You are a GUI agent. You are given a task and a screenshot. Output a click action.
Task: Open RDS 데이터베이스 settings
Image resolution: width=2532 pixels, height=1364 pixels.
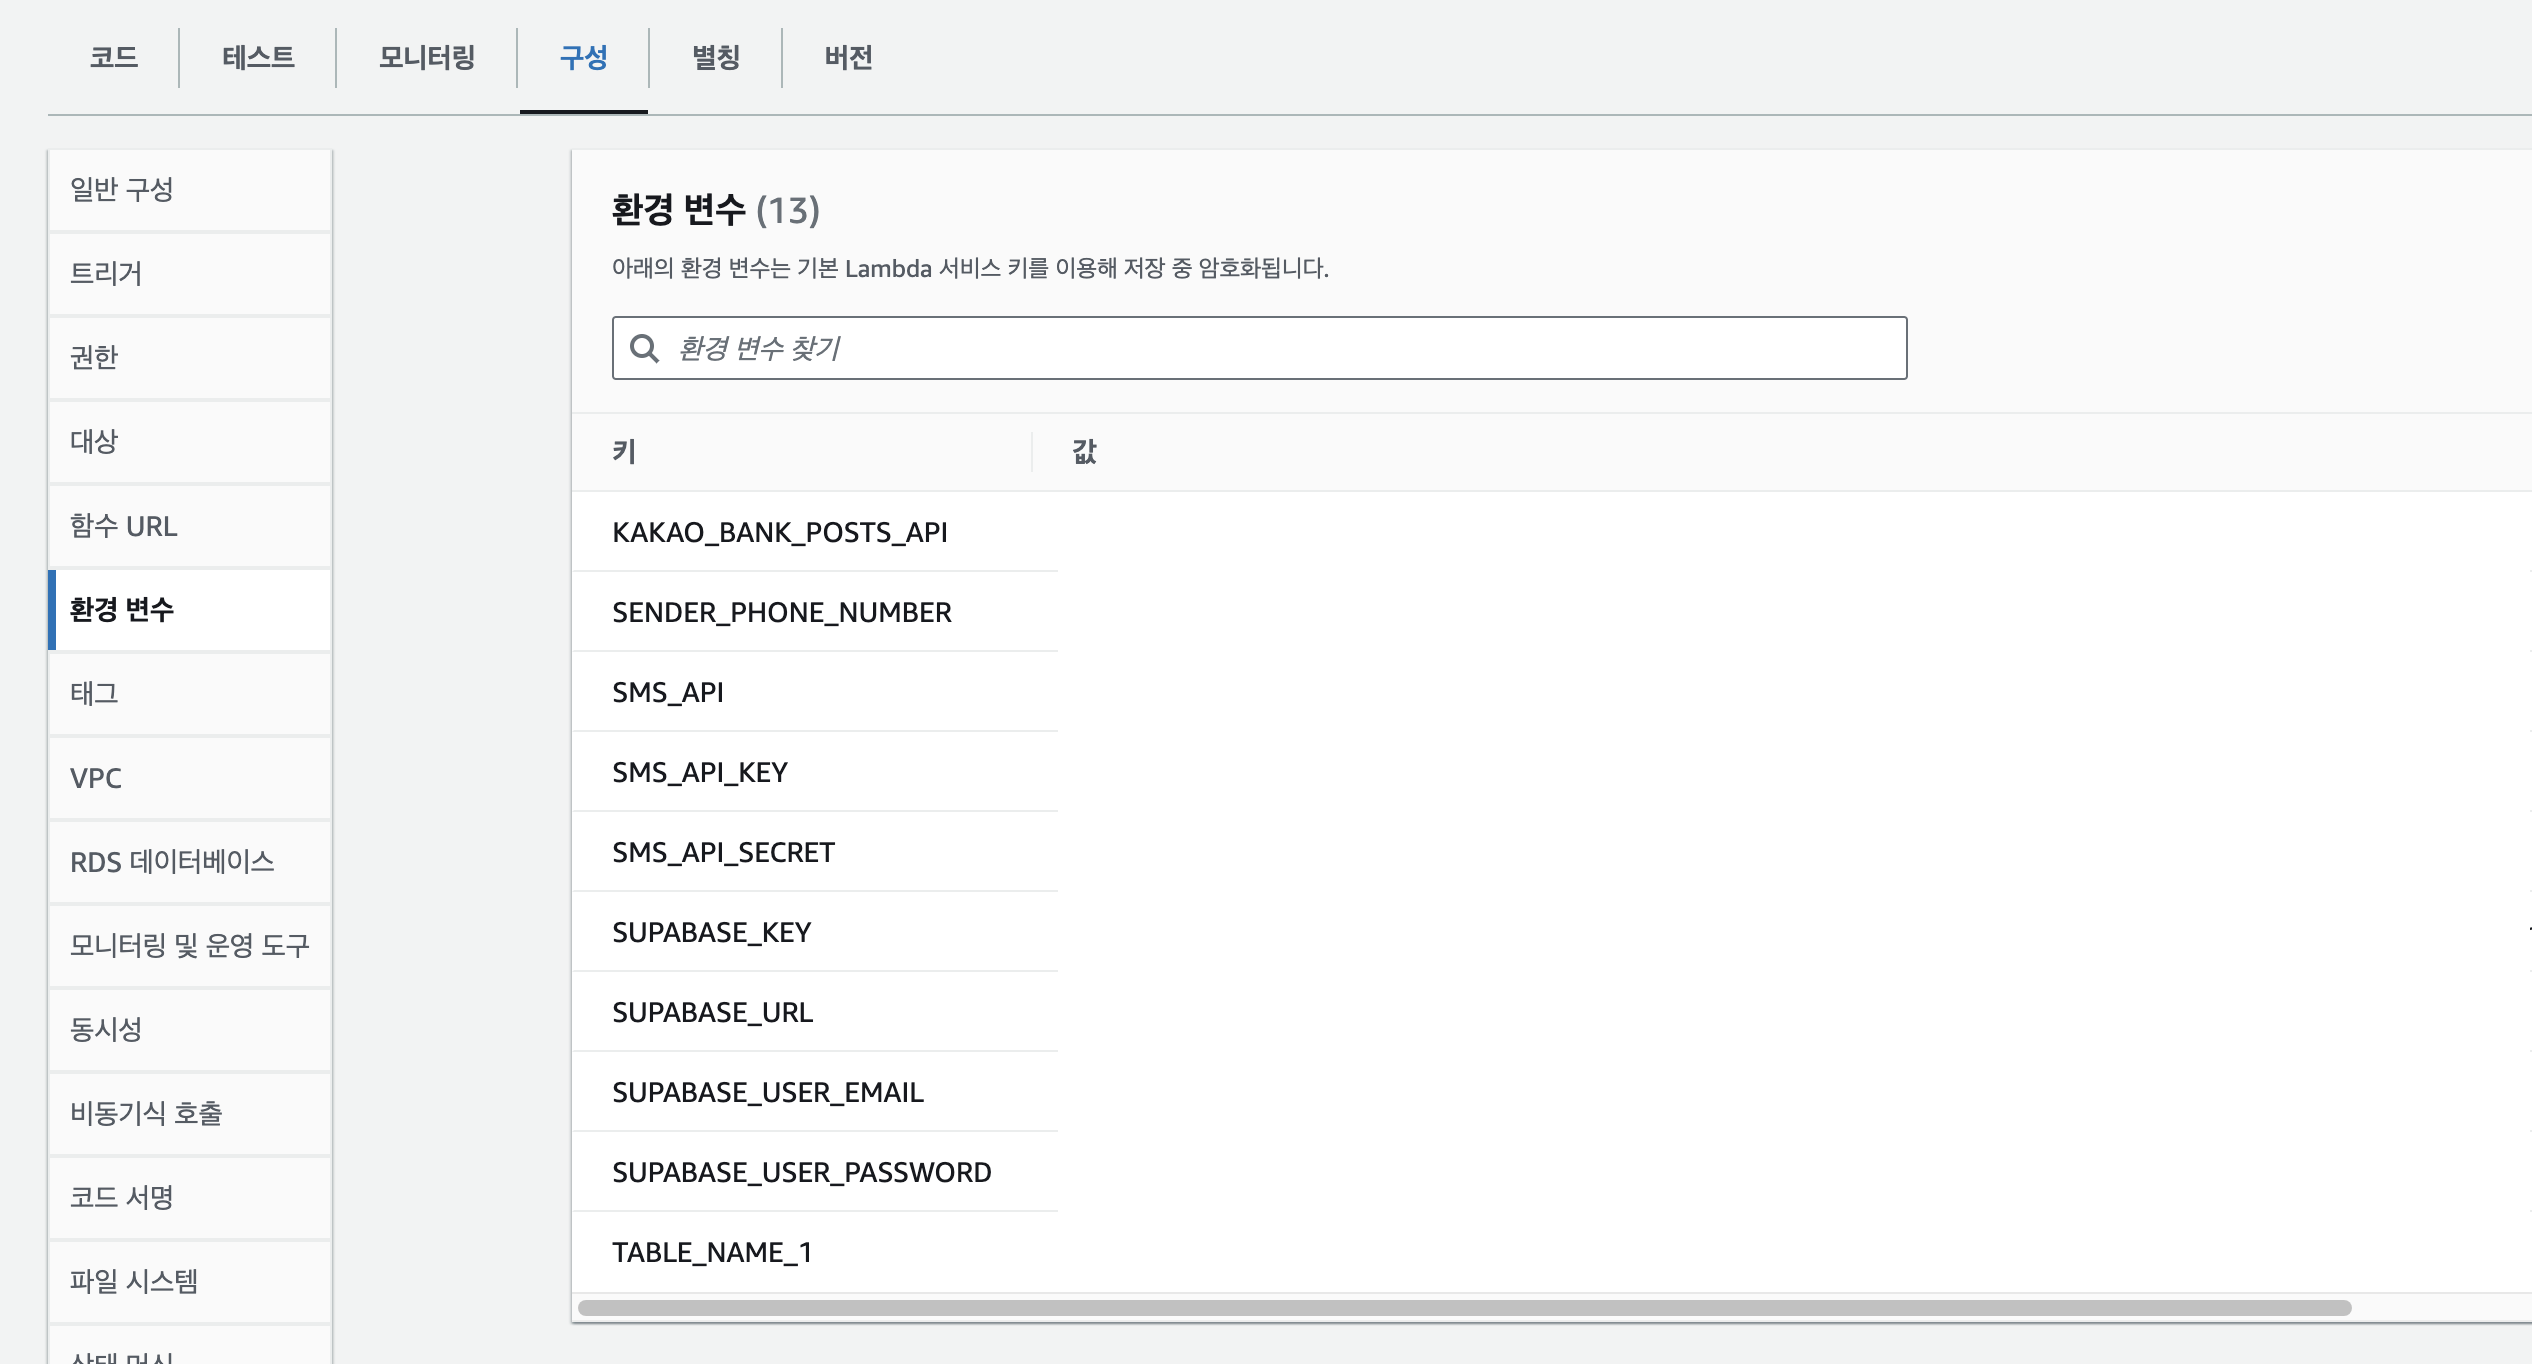(x=172, y=862)
